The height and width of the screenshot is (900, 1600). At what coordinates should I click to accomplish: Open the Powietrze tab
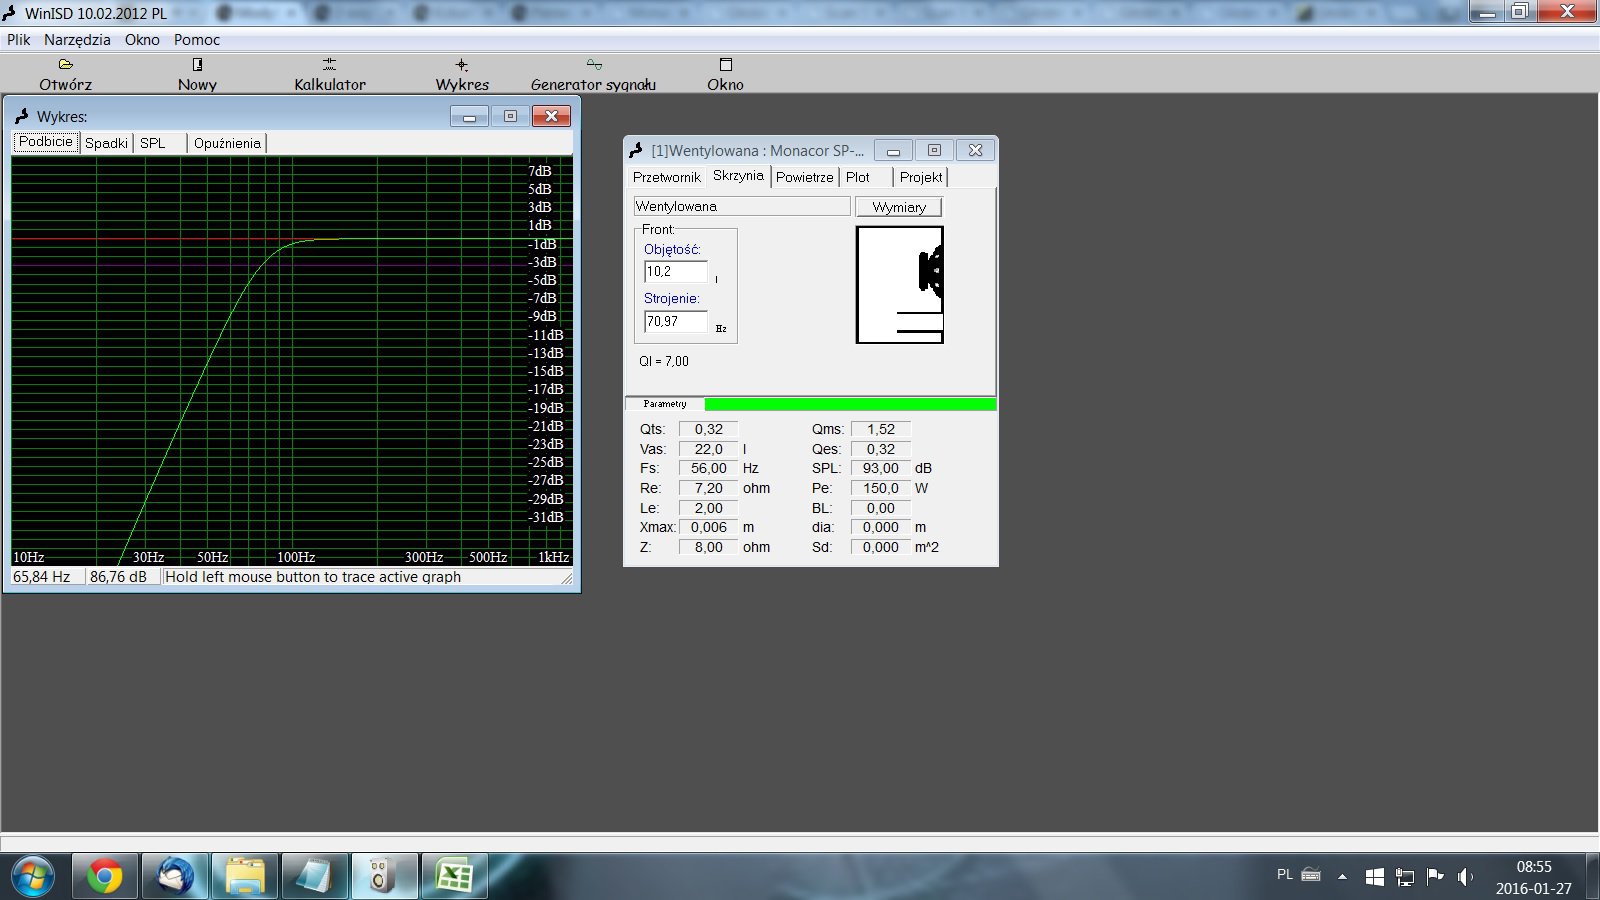804,177
